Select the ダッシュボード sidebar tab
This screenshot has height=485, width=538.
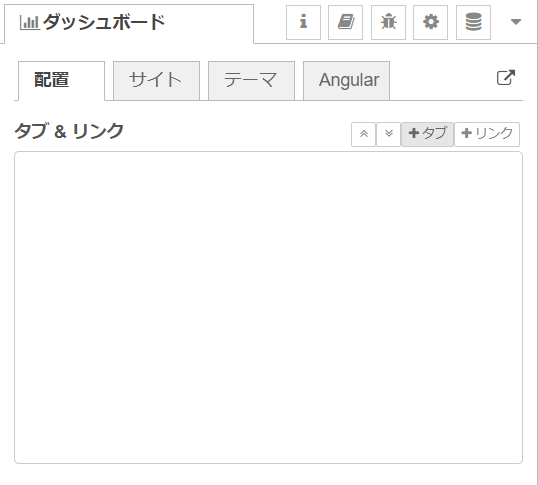[129, 23]
